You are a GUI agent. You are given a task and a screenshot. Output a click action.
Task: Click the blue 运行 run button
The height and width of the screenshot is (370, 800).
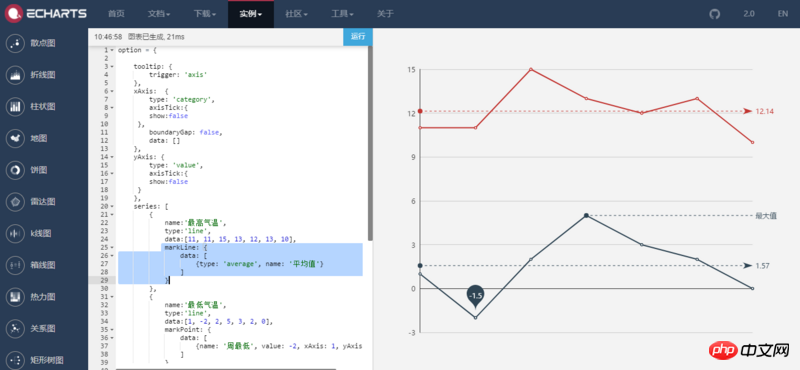(358, 37)
